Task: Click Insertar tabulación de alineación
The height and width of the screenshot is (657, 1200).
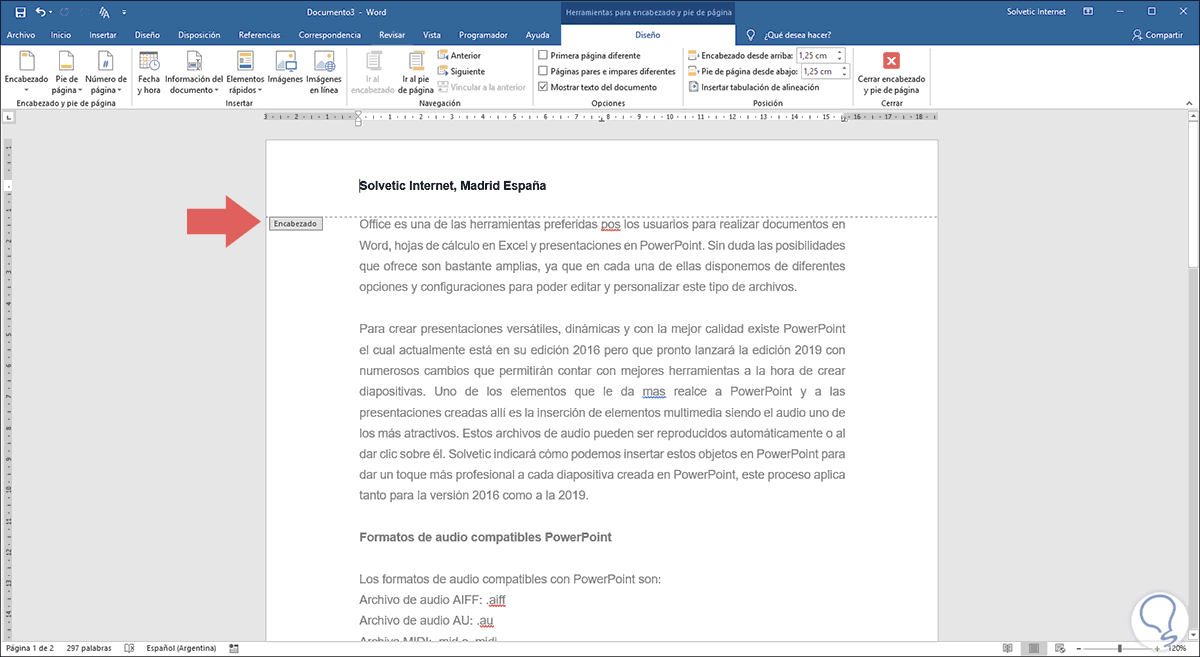Action: tap(755, 87)
